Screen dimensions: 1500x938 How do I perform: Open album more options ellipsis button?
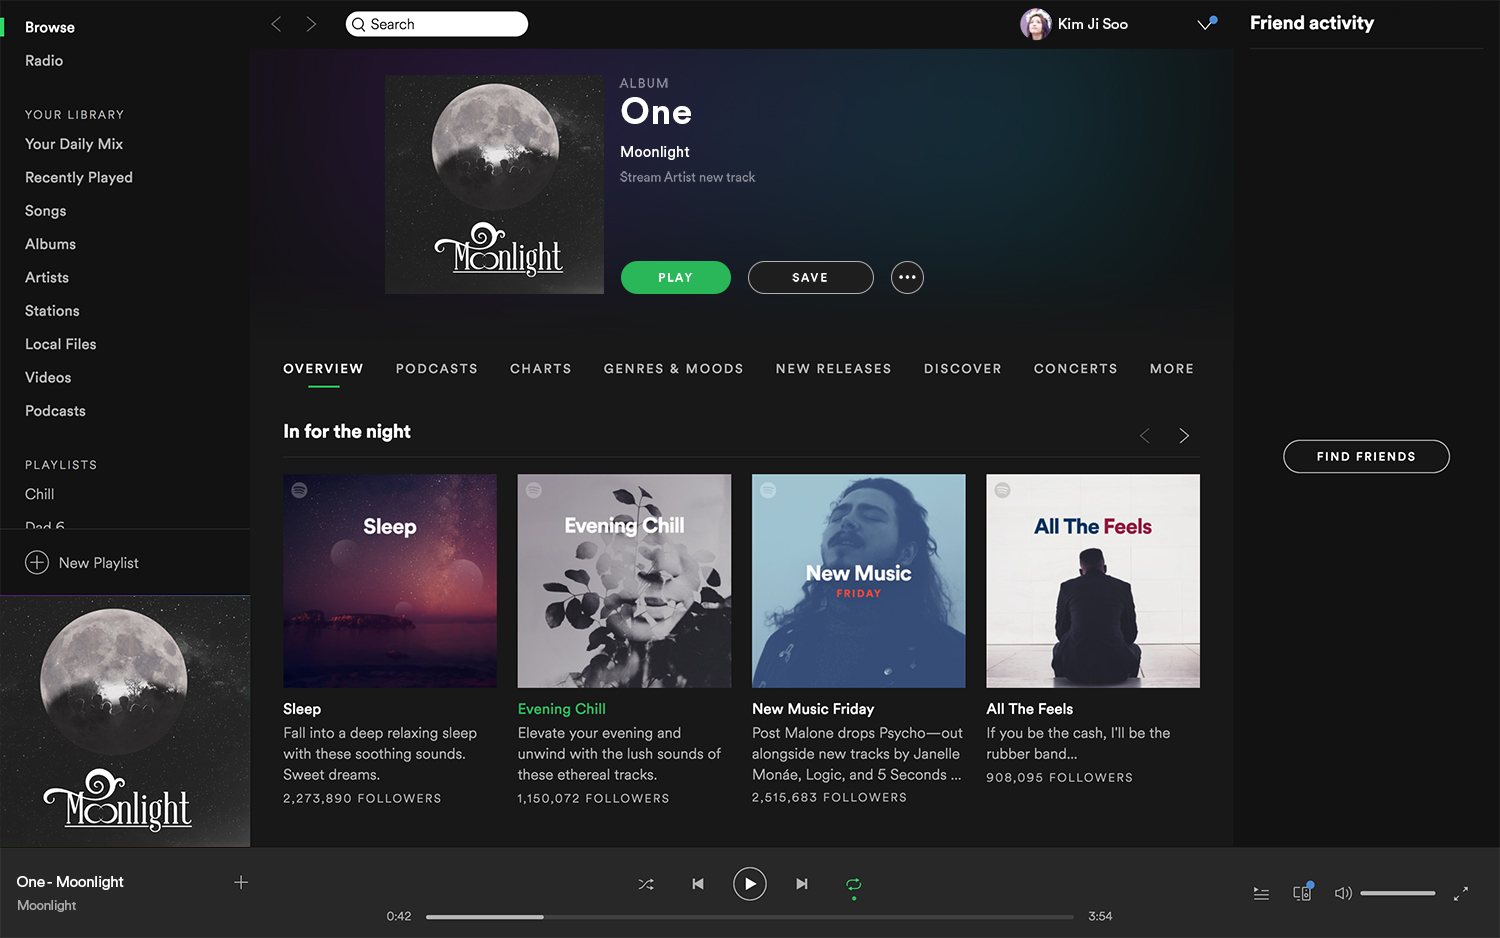(907, 277)
